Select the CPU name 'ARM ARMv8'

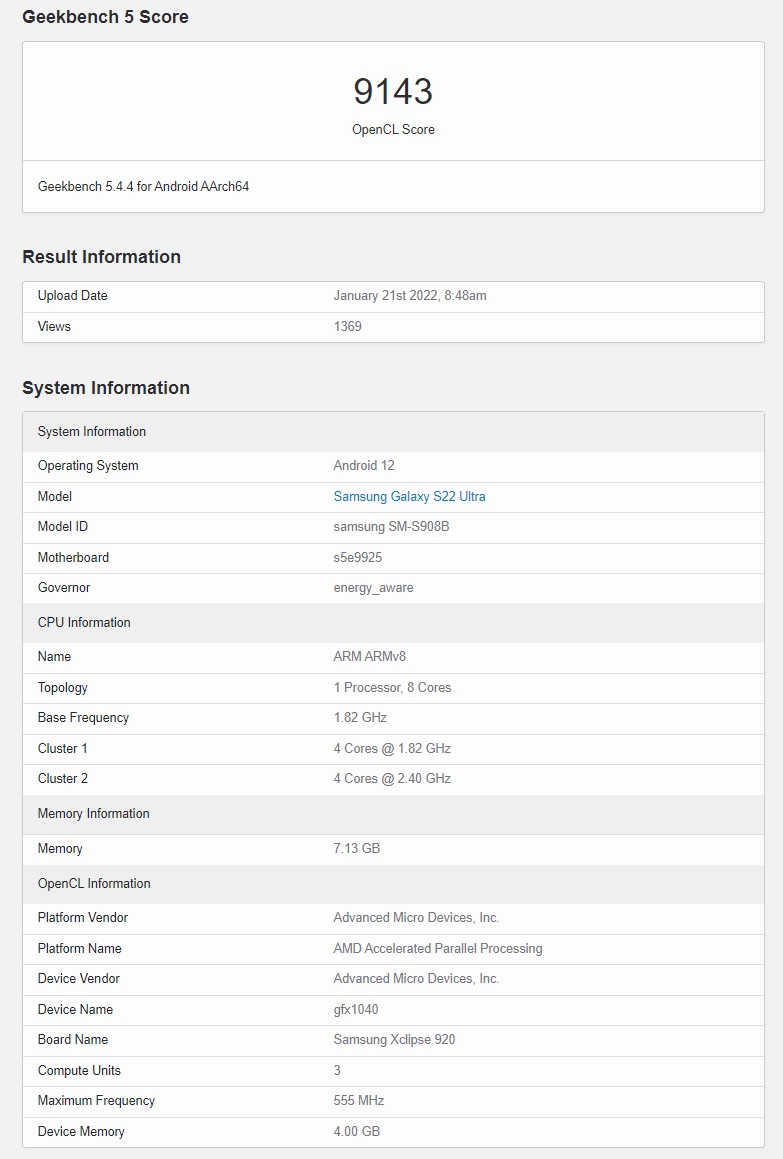[x=370, y=656]
